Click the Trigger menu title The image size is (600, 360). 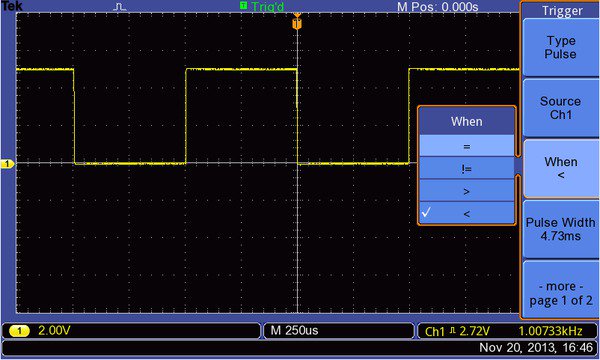coord(562,11)
